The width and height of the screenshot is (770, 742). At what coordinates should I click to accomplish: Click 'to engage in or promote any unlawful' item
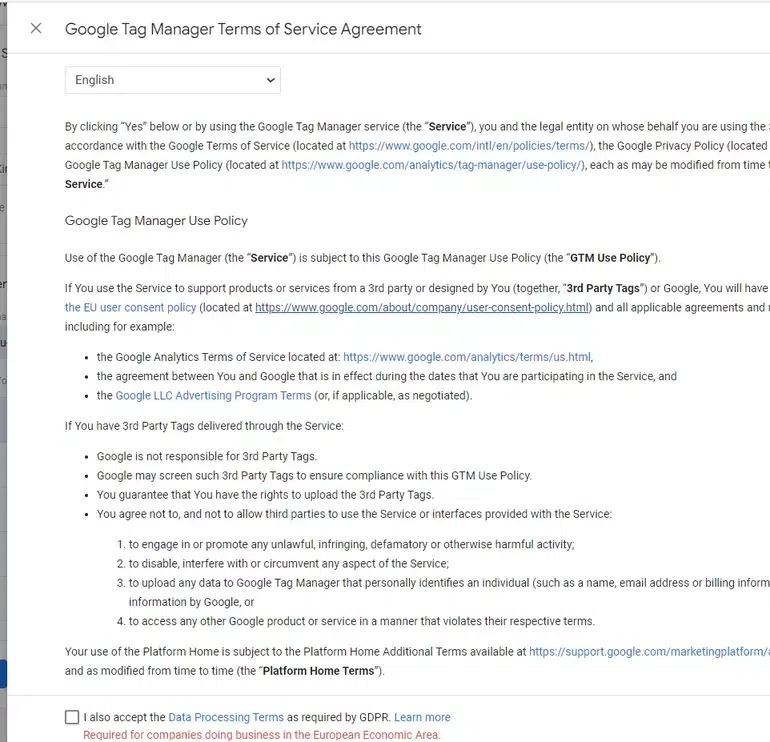[352, 544]
